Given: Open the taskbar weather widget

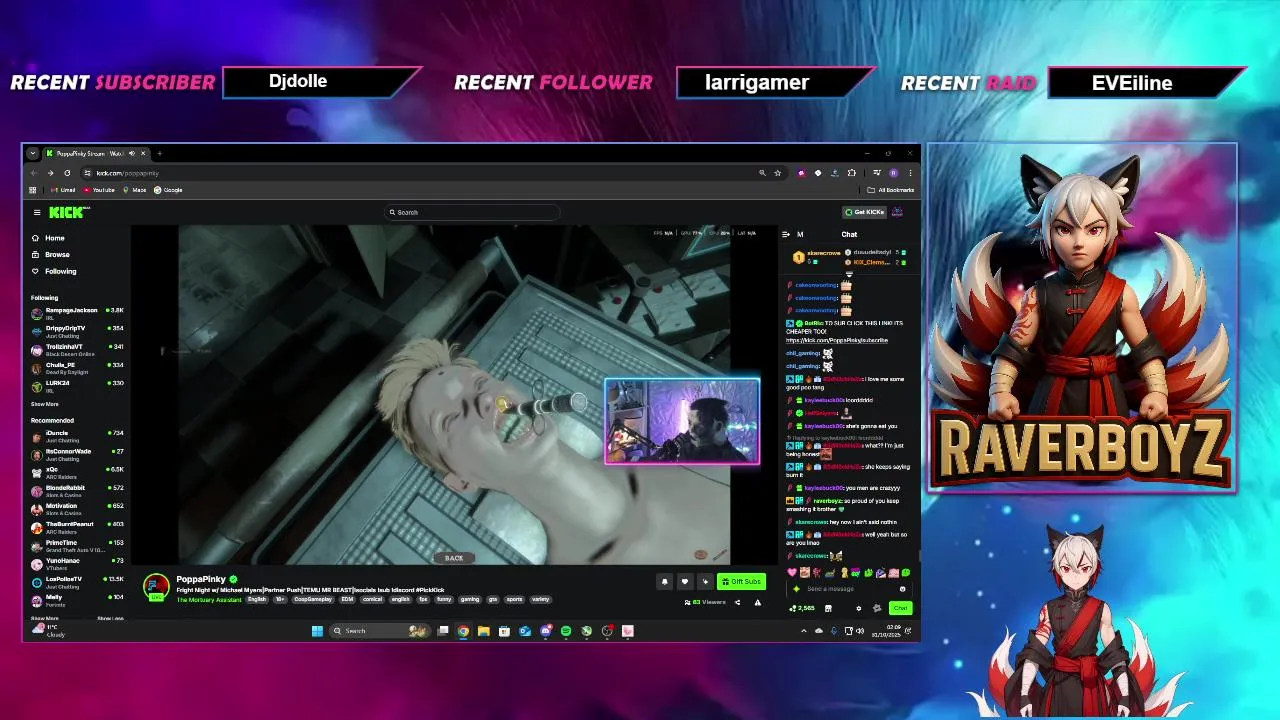Looking at the screenshot, I should pos(50,631).
